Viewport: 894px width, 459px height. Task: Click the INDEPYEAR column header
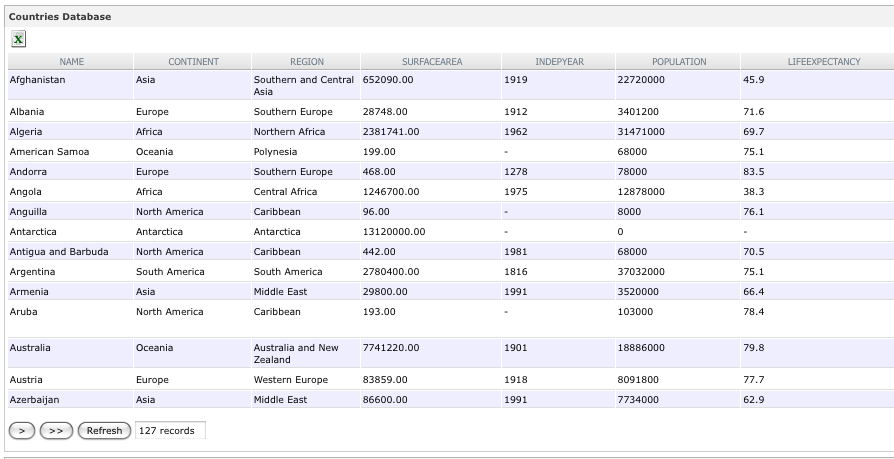(559, 62)
